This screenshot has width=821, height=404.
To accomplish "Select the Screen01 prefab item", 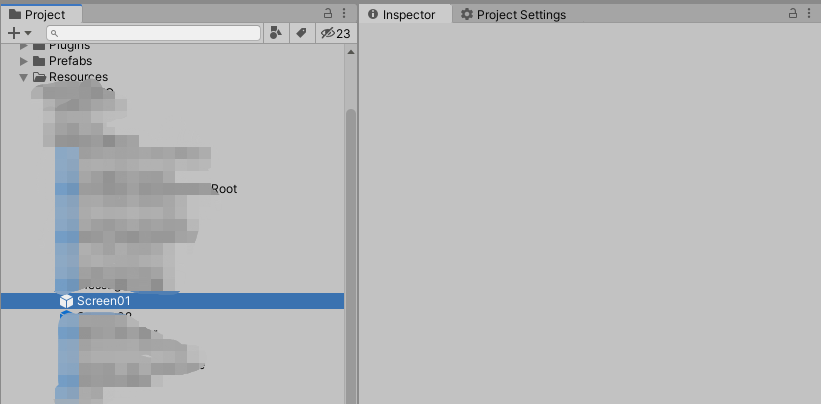I will 172,301.
